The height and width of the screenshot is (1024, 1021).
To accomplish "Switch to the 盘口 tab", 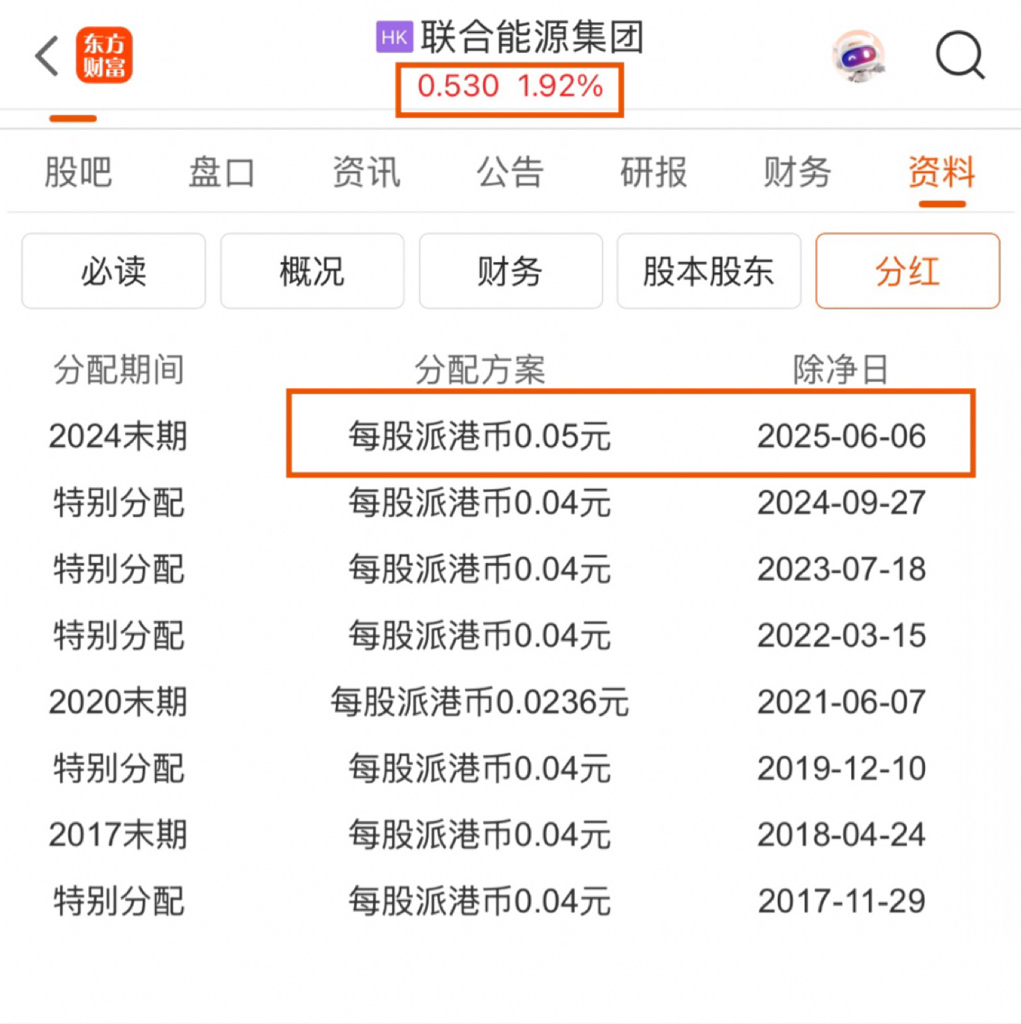I will coord(222,172).
